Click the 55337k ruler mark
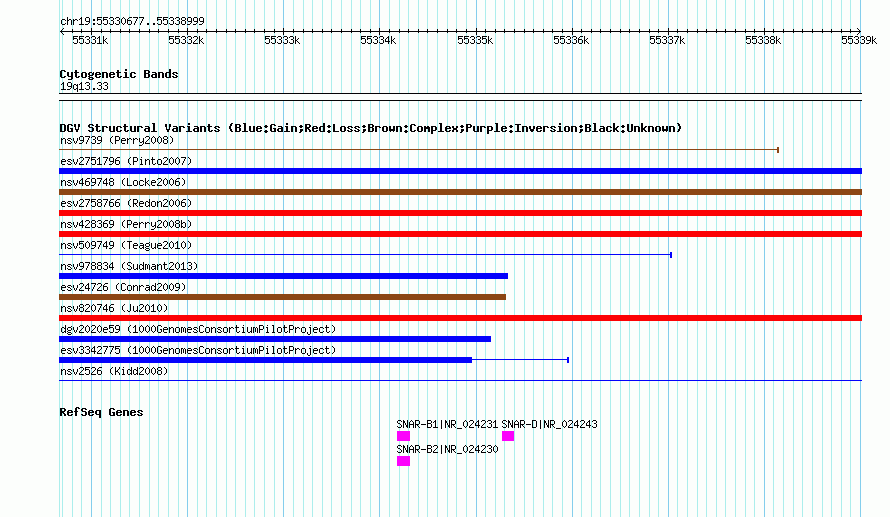Viewport: 890px width, 517px height. point(667,40)
